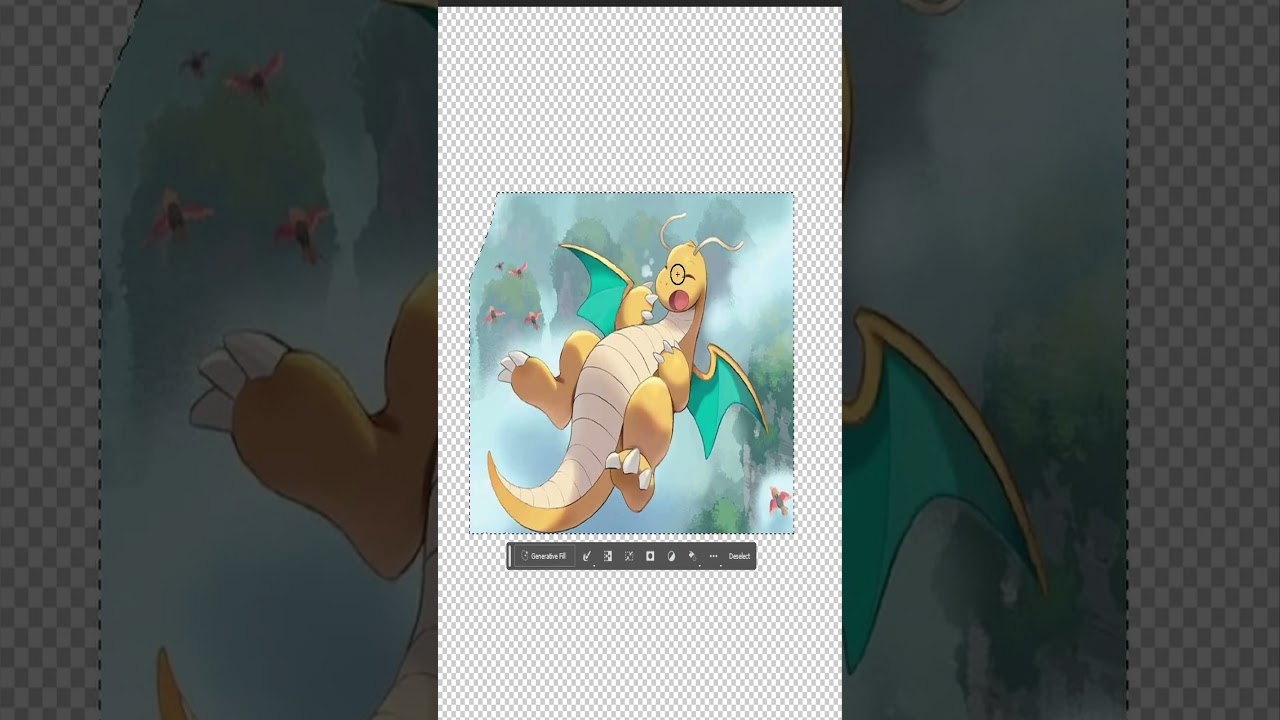Open the three-dots more options menu

713,556
